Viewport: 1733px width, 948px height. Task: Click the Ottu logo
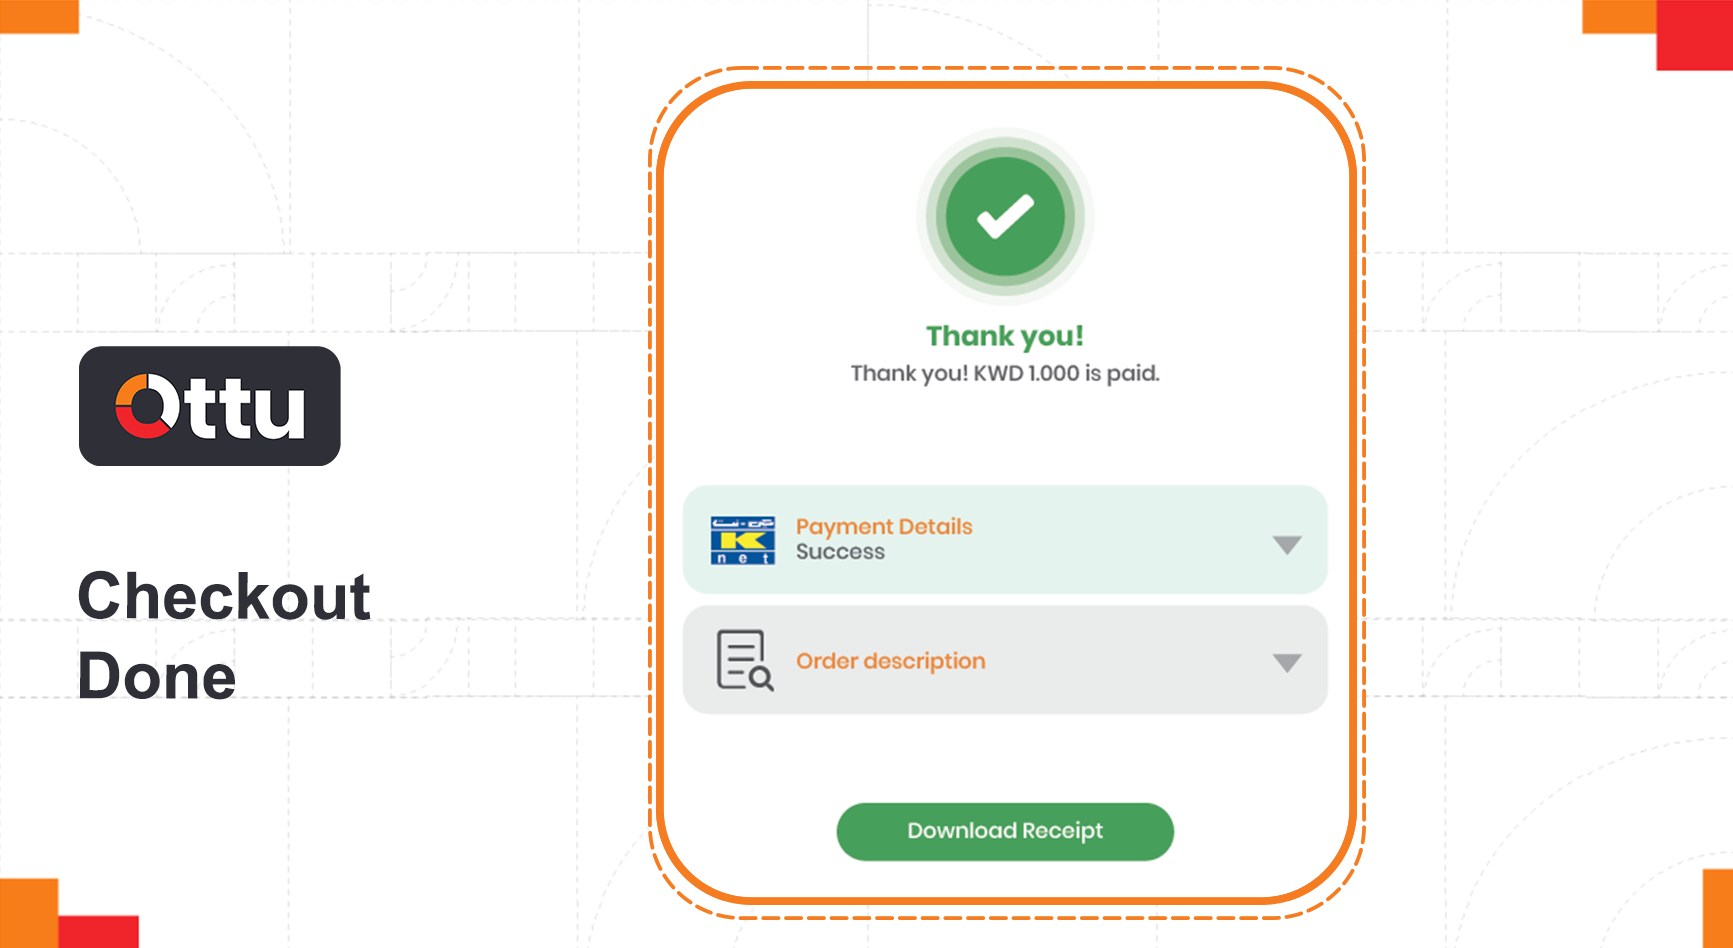(210, 406)
